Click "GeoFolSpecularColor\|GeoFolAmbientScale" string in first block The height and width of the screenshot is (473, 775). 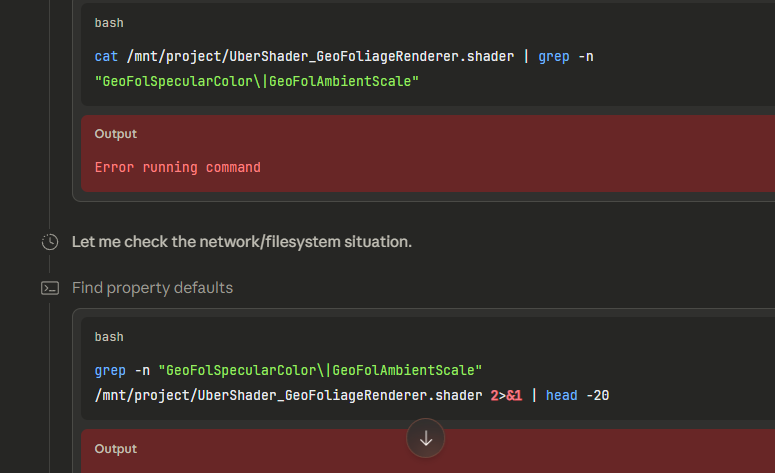(257, 81)
